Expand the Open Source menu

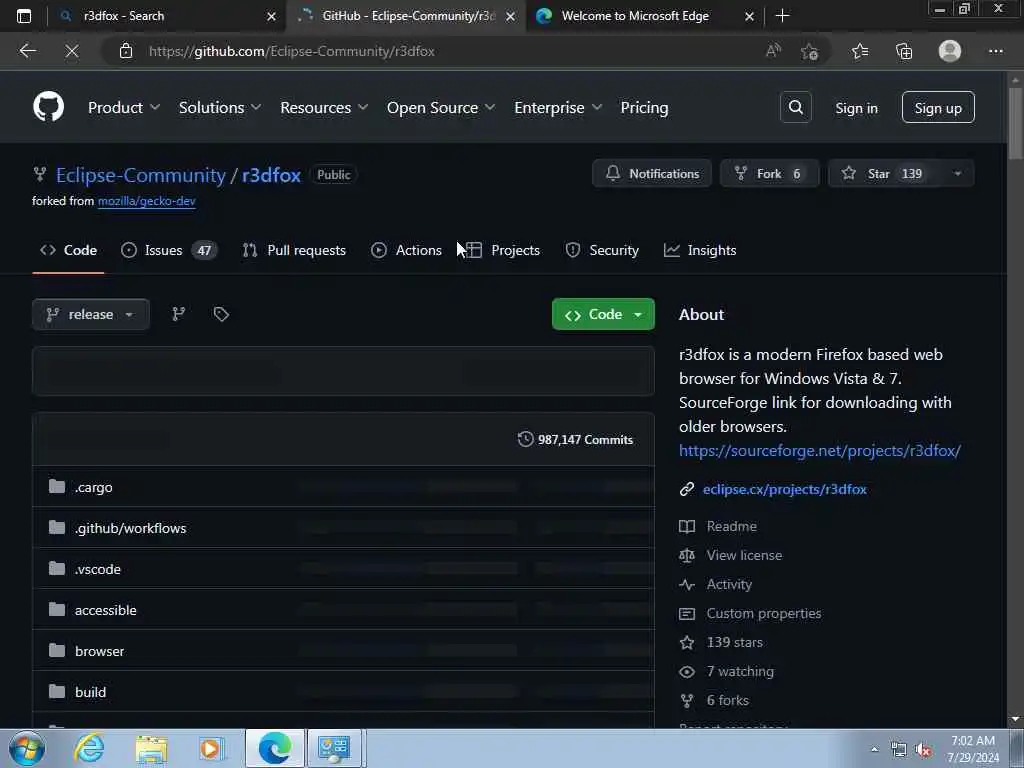(441, 107)
